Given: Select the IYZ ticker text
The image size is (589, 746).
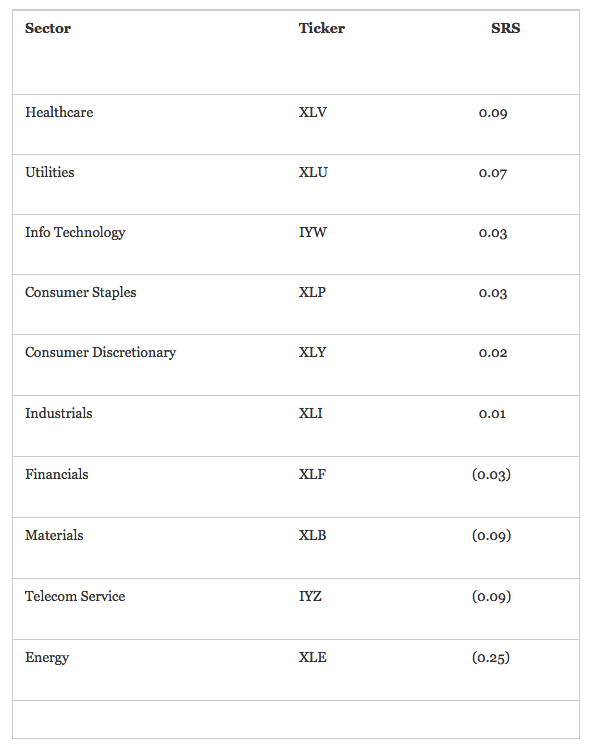Looking at the screenshot, I should pos(310,596).
